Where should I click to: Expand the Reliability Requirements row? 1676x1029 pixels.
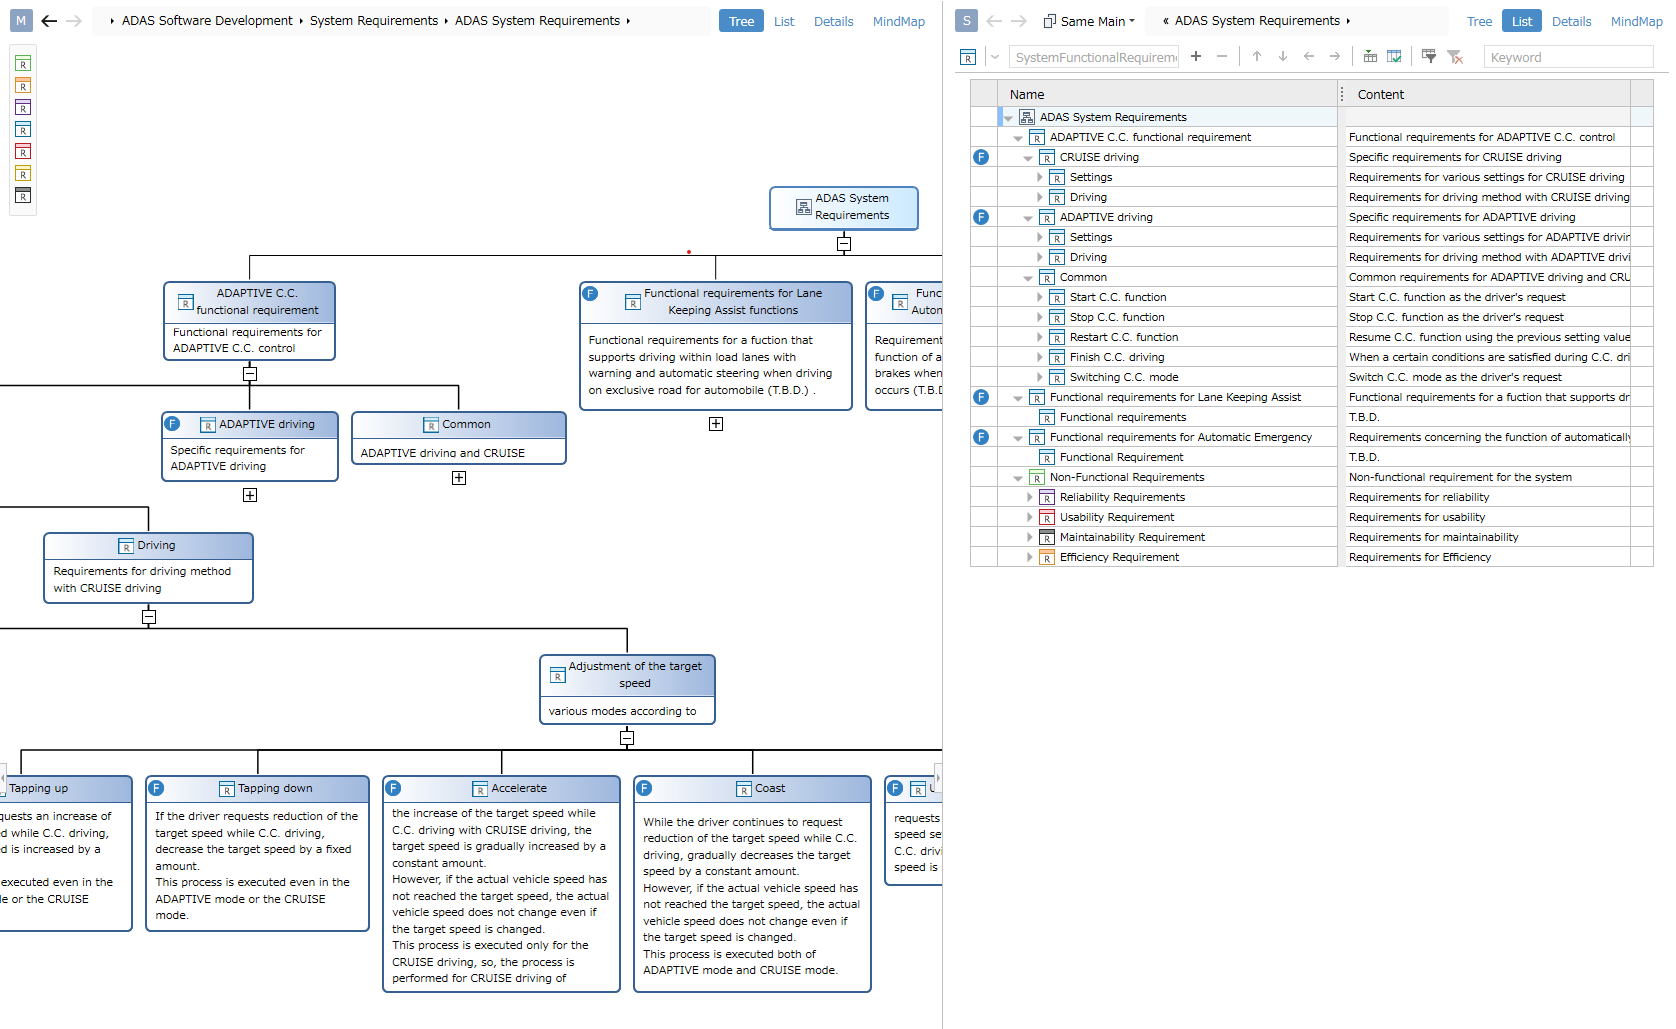coord(1029,497)
